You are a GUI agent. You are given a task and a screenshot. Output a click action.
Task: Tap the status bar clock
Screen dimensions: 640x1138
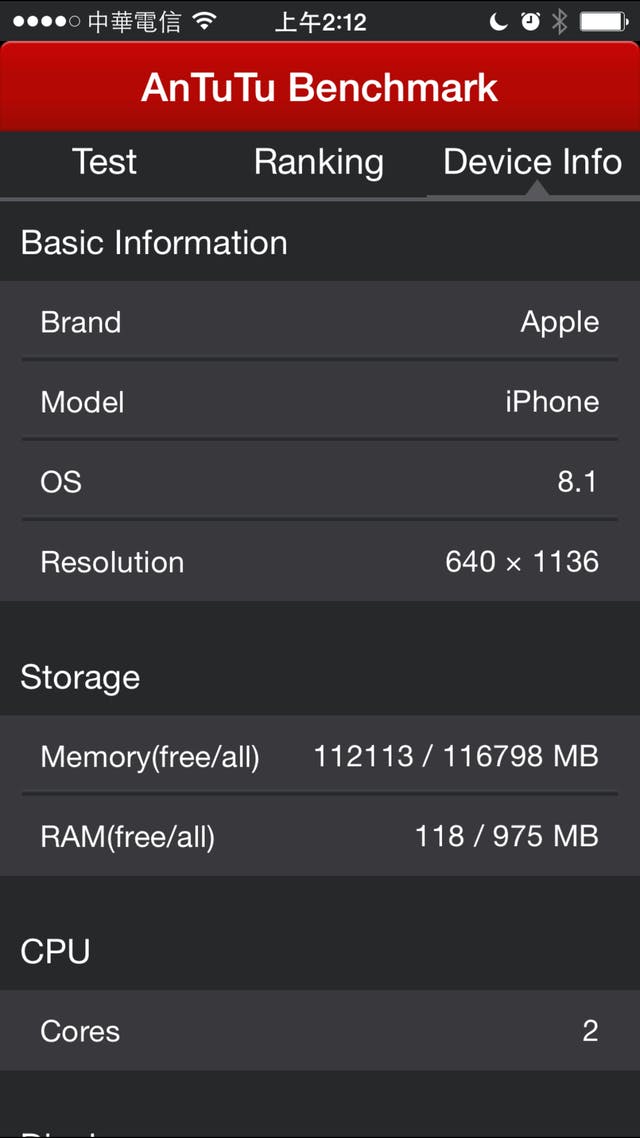[320, 21]
